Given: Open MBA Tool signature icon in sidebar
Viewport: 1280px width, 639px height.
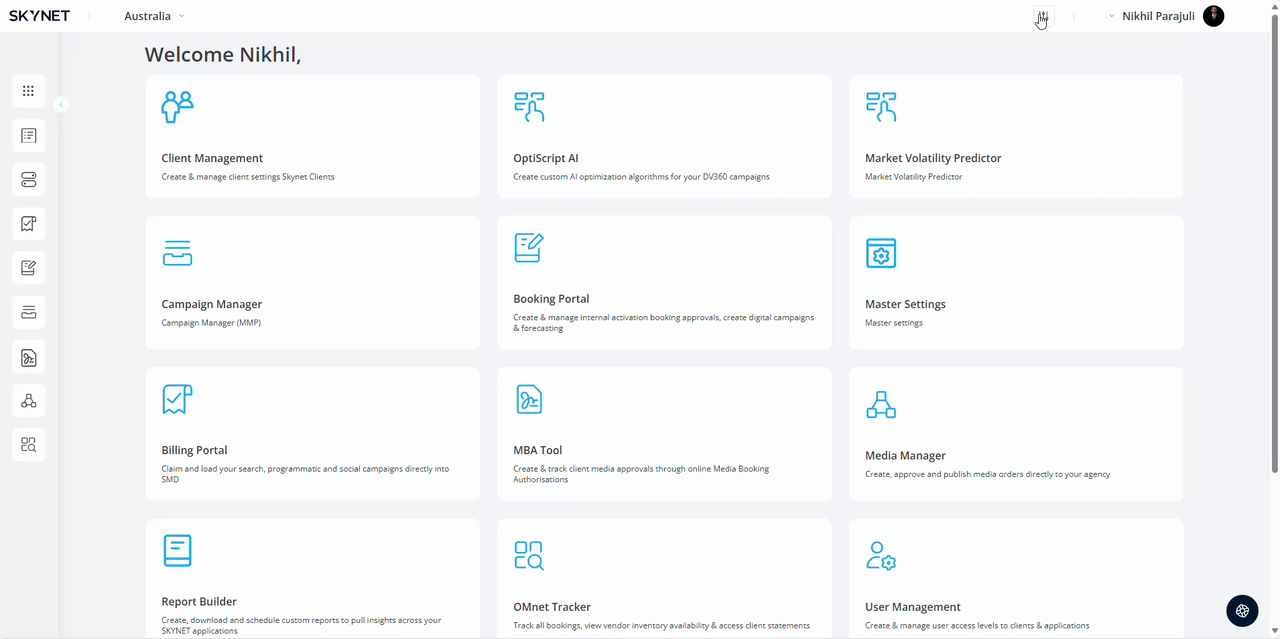Looking at the screenshot, I should [x=28, y=357].
